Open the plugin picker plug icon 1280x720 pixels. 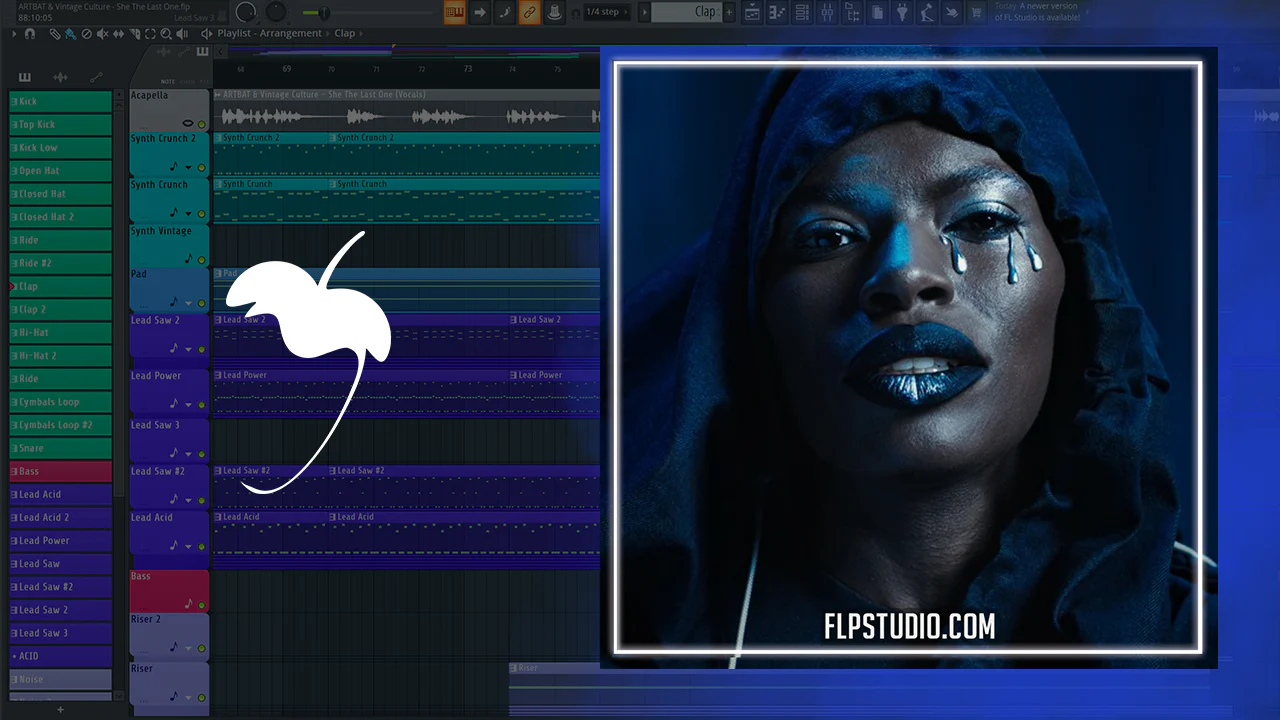(902, 12)
